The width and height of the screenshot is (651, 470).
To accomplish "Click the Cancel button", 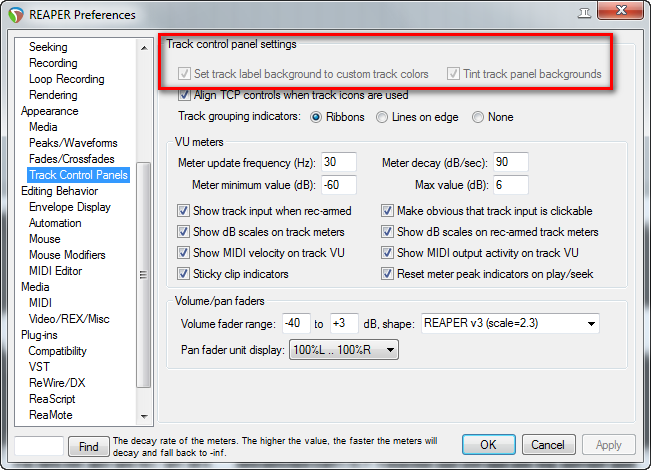I will click(x=548, y=445).
